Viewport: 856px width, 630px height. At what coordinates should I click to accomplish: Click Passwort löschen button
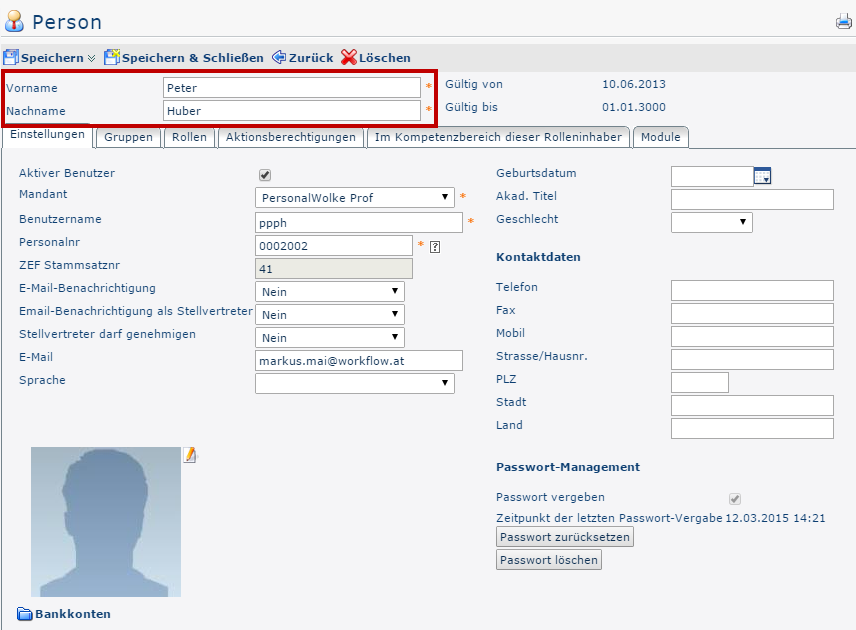coord(549,560)
